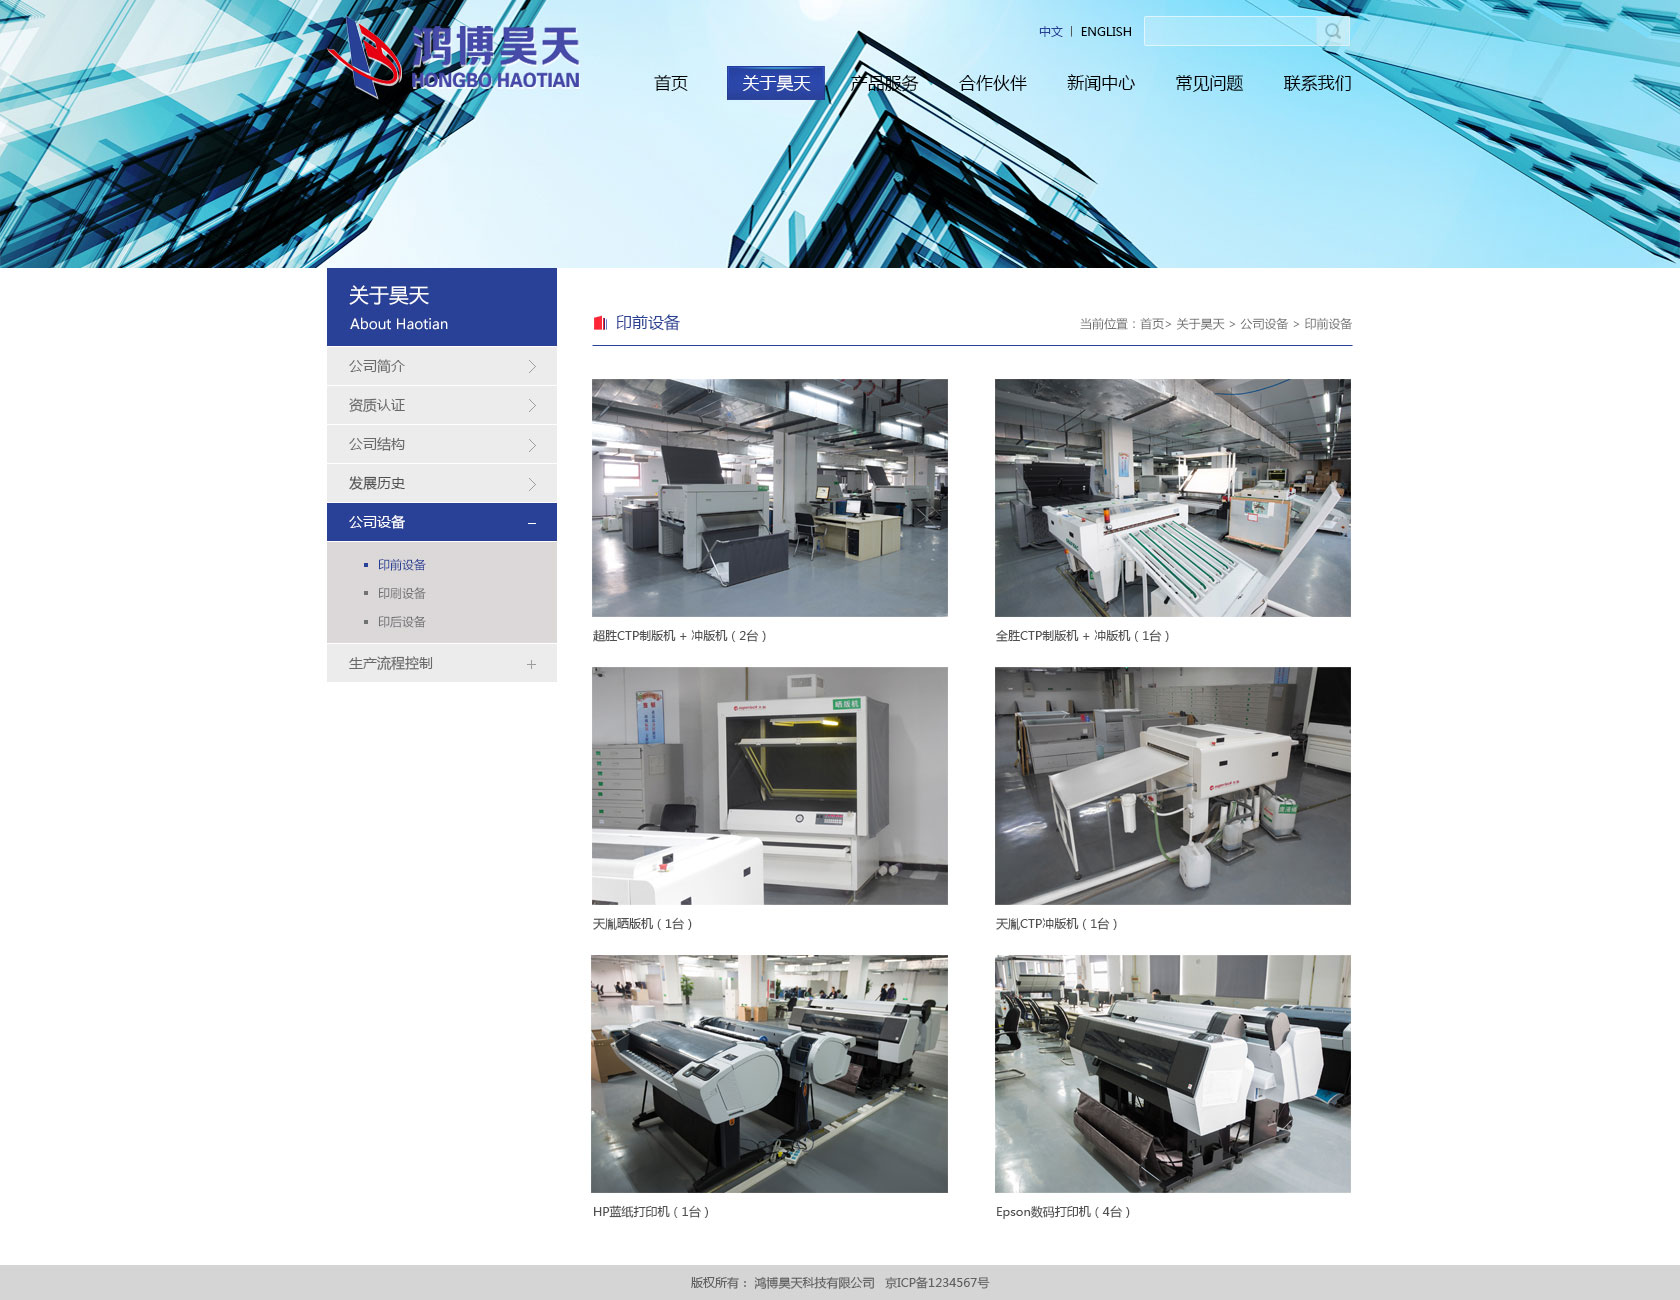
Task: Select 印刷设备 in the sidebar submenu
Action: (x=401, y=594)
